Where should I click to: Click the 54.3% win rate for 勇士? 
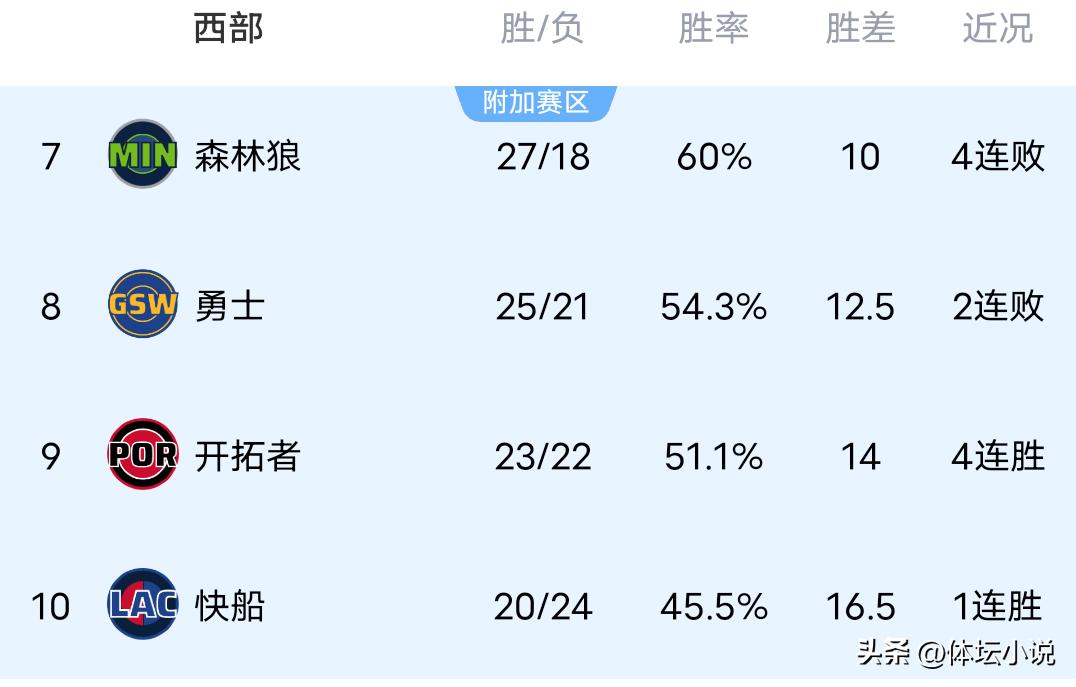click(x=713, y=307)
